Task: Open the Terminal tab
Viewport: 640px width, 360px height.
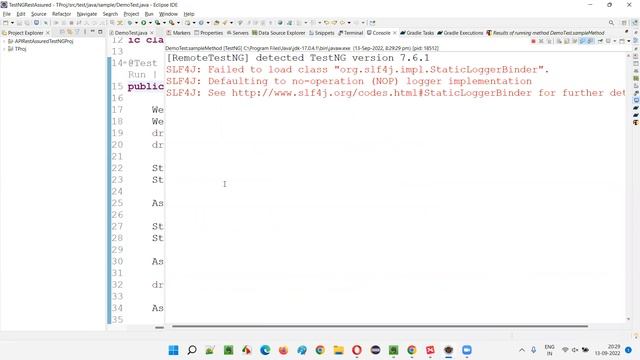Action: pos(351,33)
